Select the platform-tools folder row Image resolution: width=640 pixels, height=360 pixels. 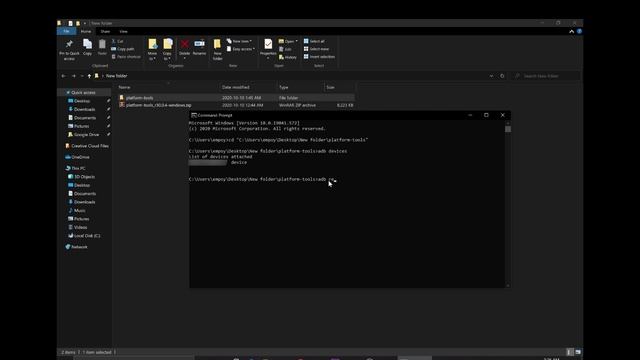[x=236, y=98]
